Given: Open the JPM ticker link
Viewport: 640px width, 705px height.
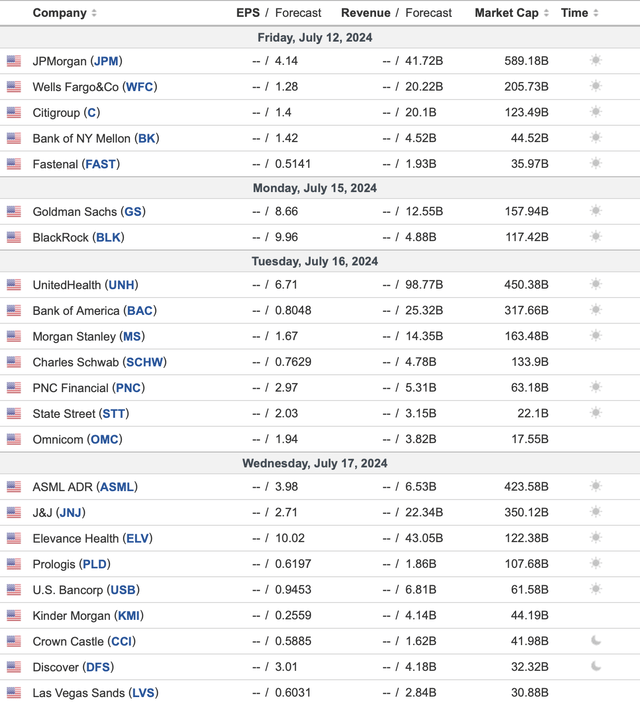Looking at the screenshot, I should tap(106, 61).
